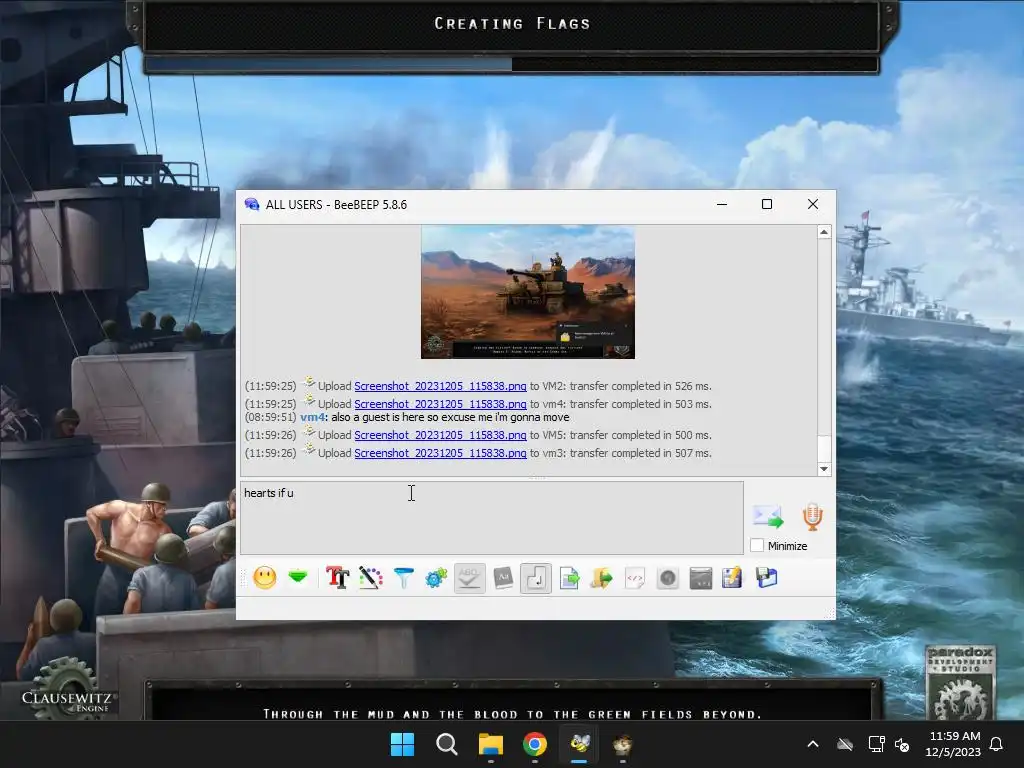Screen dimensions: 1024x768
Task: Toggle the send-on-Enter key button
Action: tap(536, 578)
